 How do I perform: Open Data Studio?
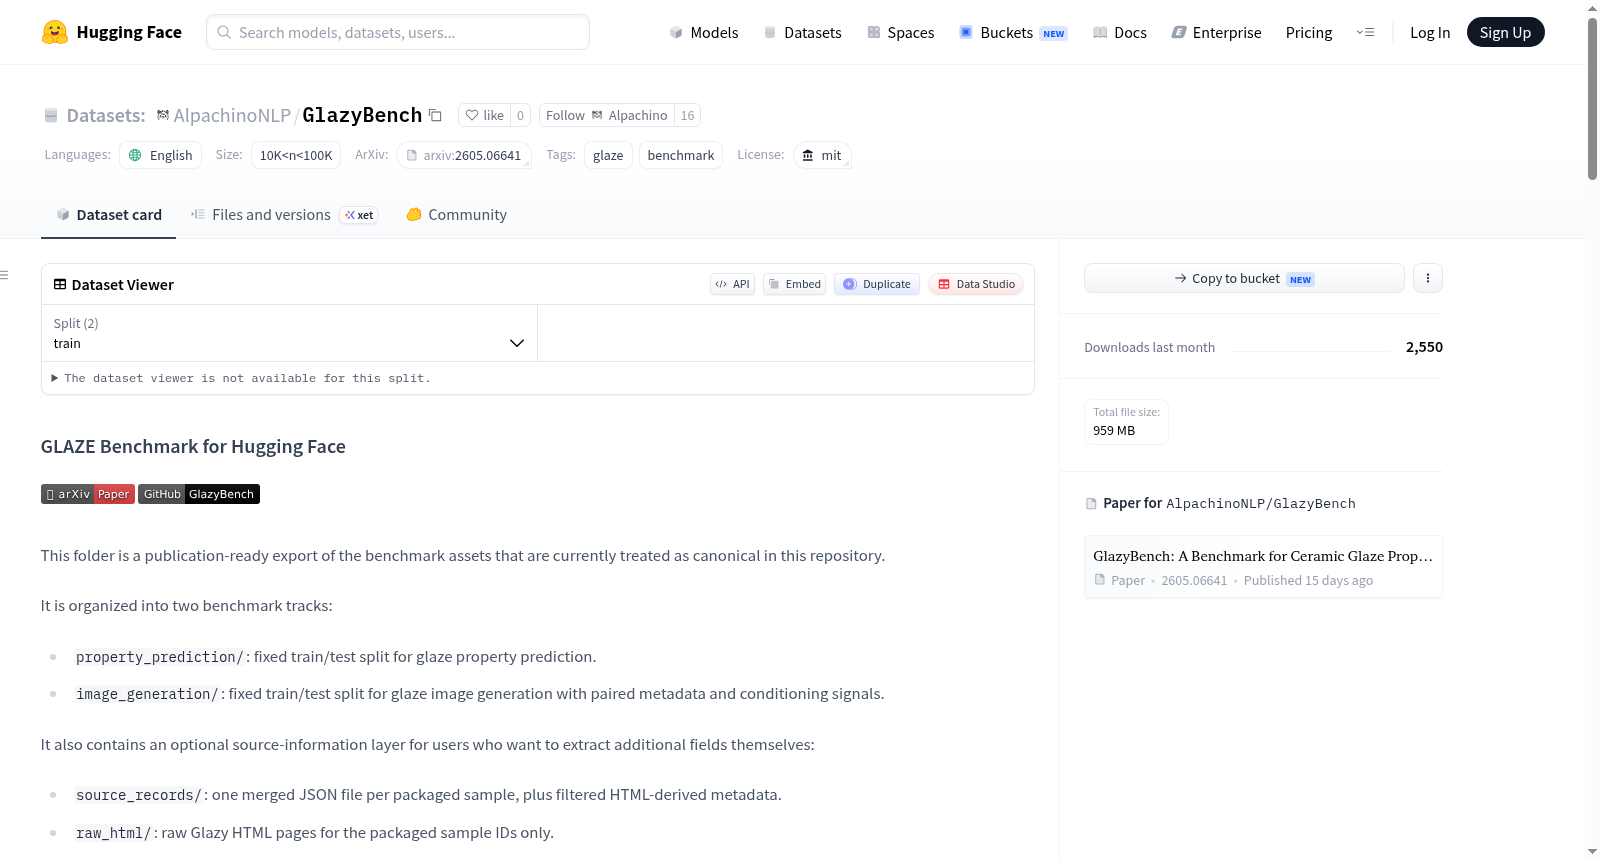coord(976,284)
